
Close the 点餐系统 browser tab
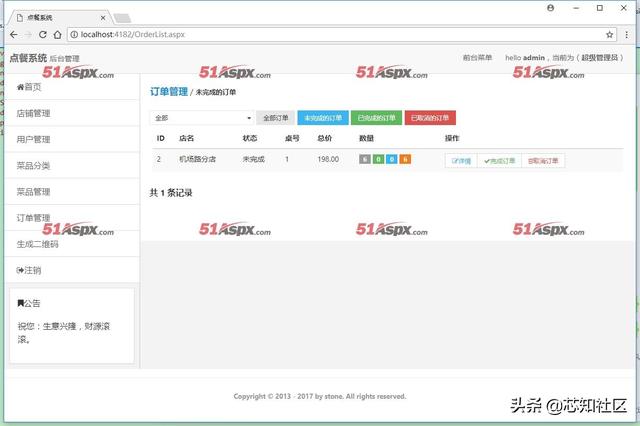pyautogui.click(x=103, y=18)
